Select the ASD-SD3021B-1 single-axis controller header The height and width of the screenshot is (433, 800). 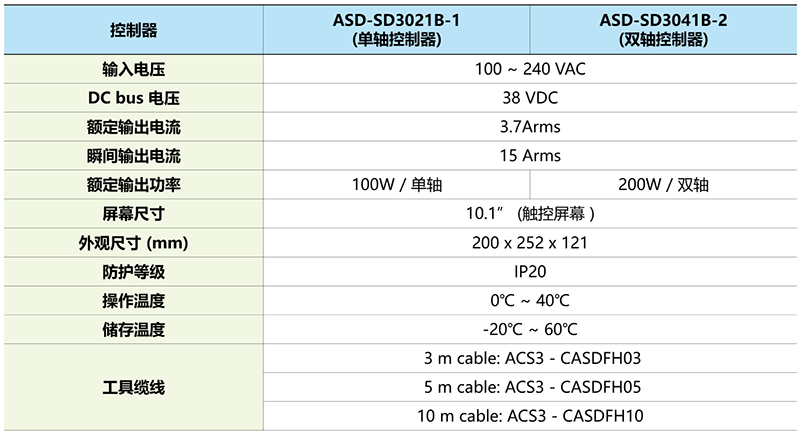[x=398, y=30]
